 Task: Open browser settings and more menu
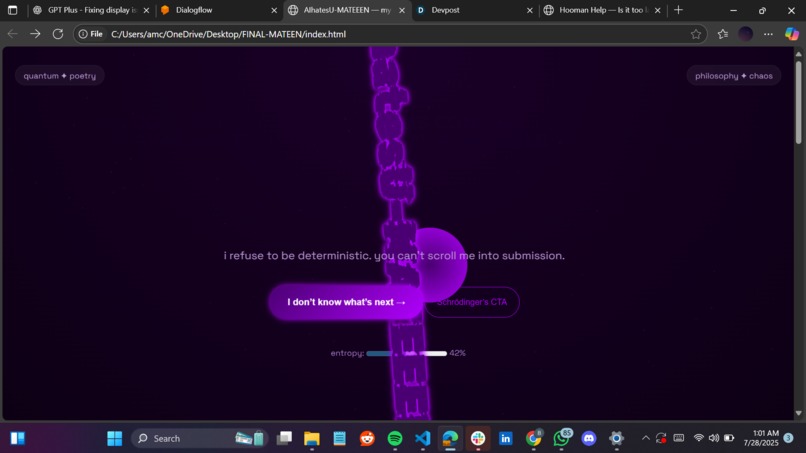(x=768, y=34)
